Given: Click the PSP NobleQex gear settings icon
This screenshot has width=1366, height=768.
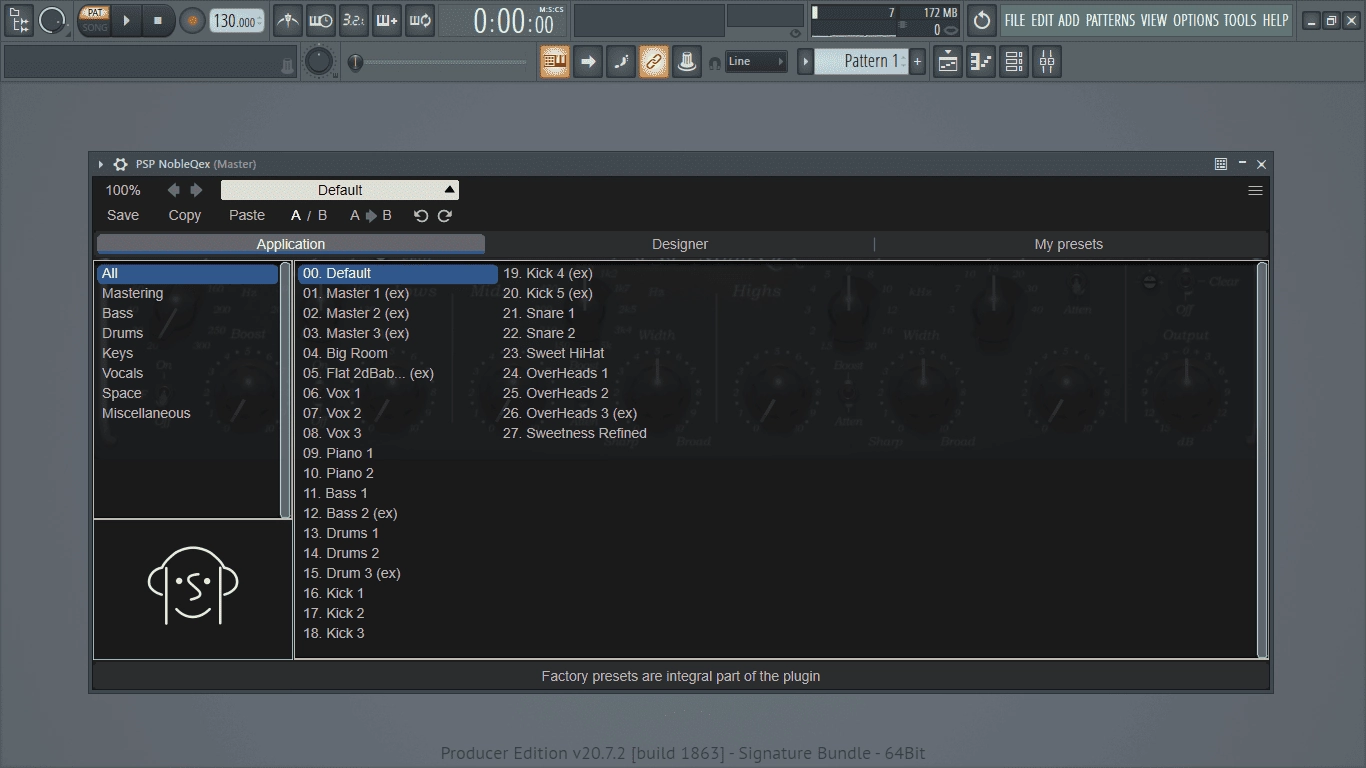Looking at the screenshot, I should tap(121, 164).
